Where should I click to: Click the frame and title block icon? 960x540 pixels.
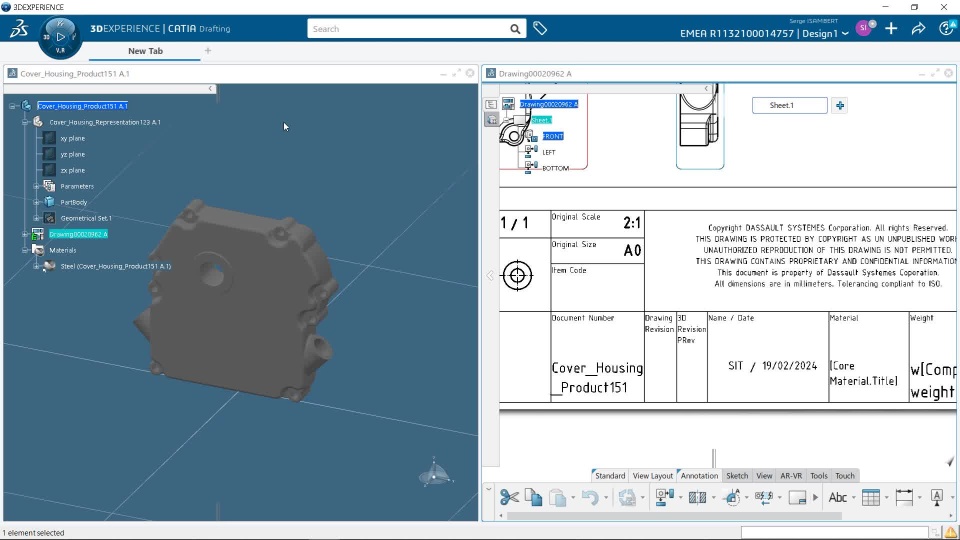point(797,497)
